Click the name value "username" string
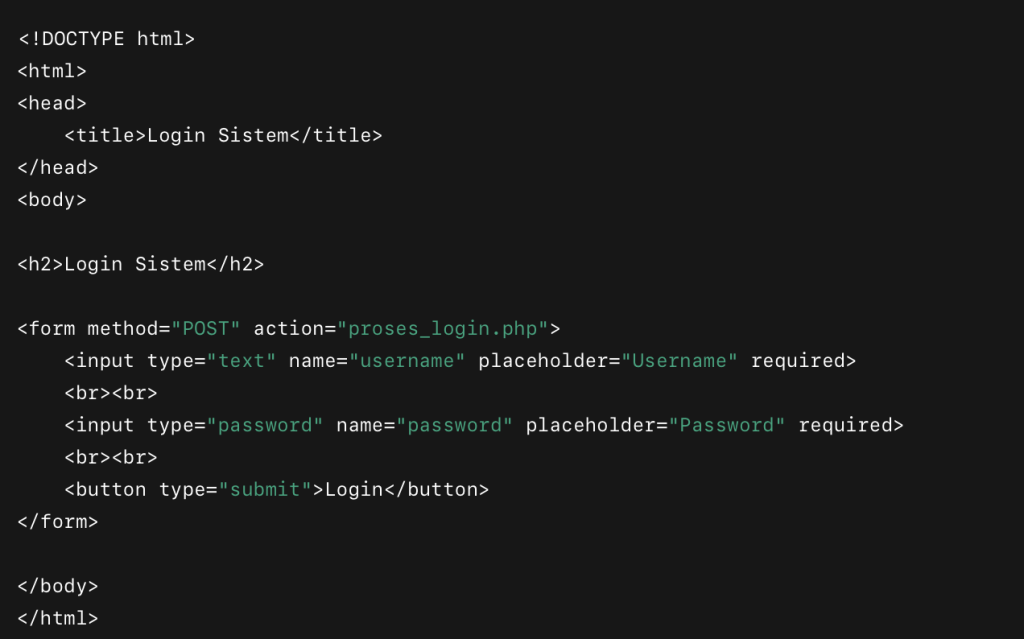This screenshot has height=639, width=1024. pyautogui.click(x=407, y=360)
